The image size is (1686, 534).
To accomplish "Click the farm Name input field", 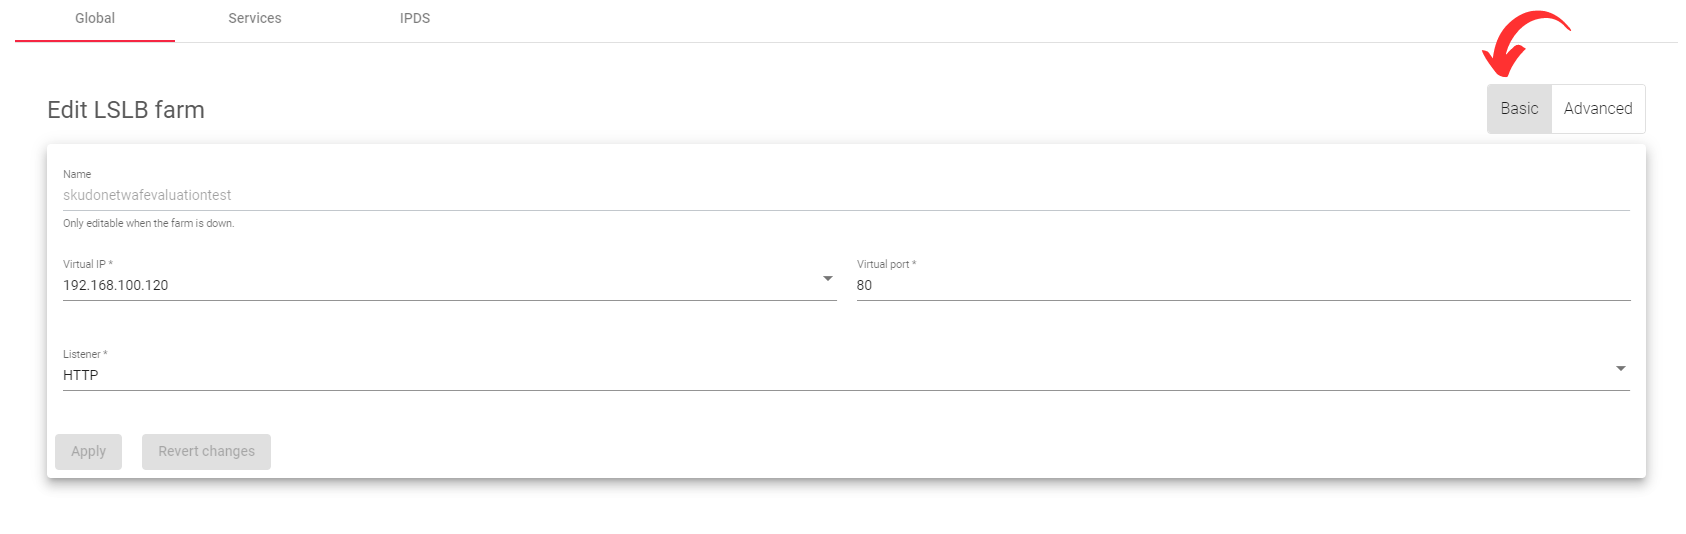I will (x=846, y=195).
